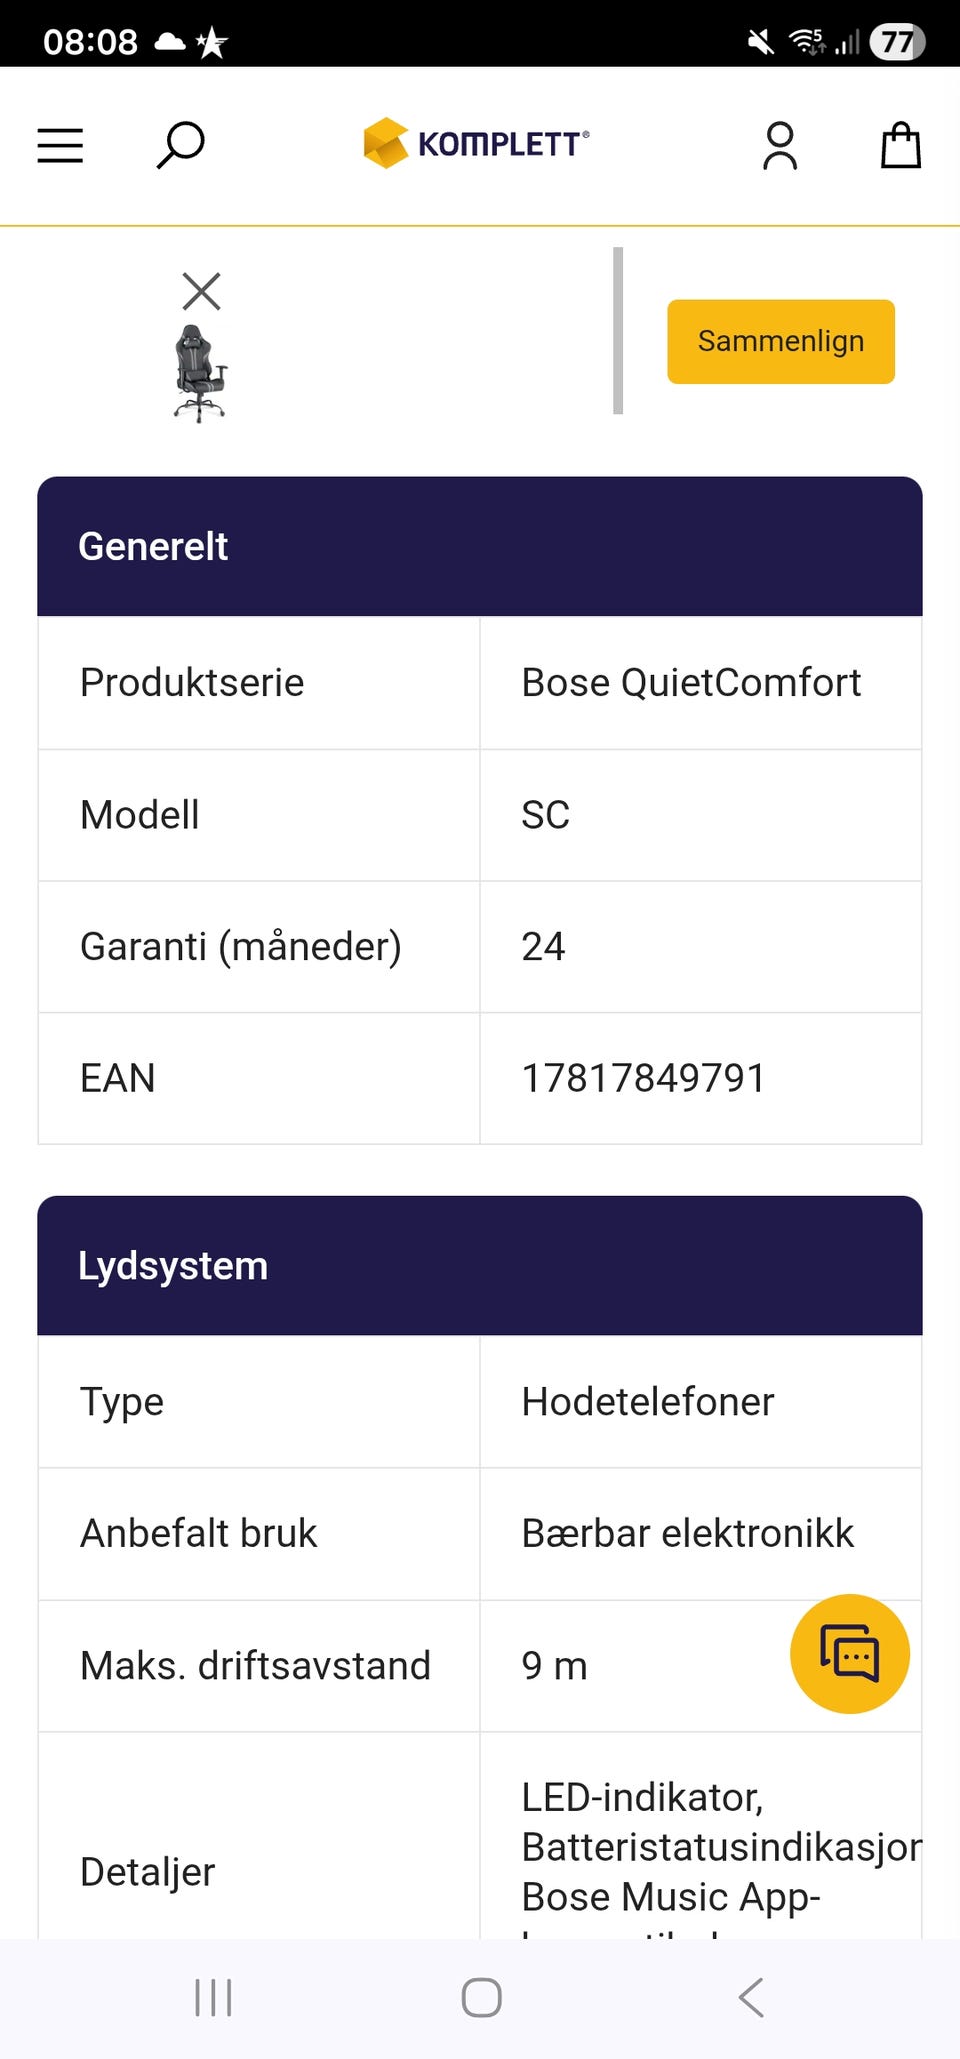The image size is (960, 2059).
Task: Tap the vertical gray divider bar
Action: (618, 330)
